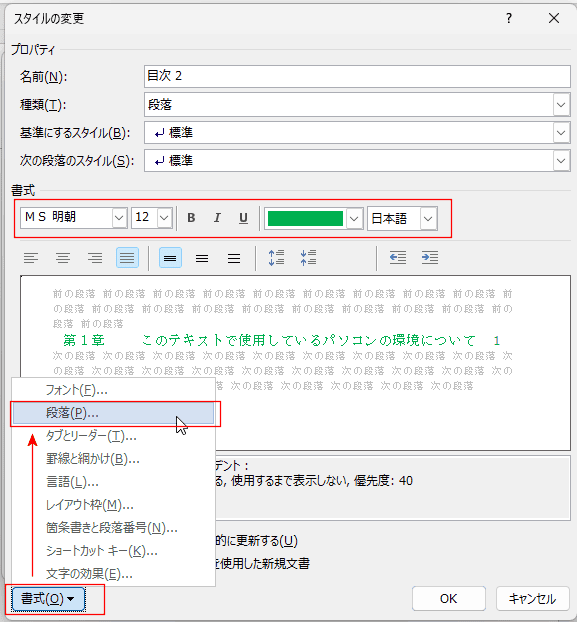
Task: Set single line spacing icon
Action: point(171,258)
